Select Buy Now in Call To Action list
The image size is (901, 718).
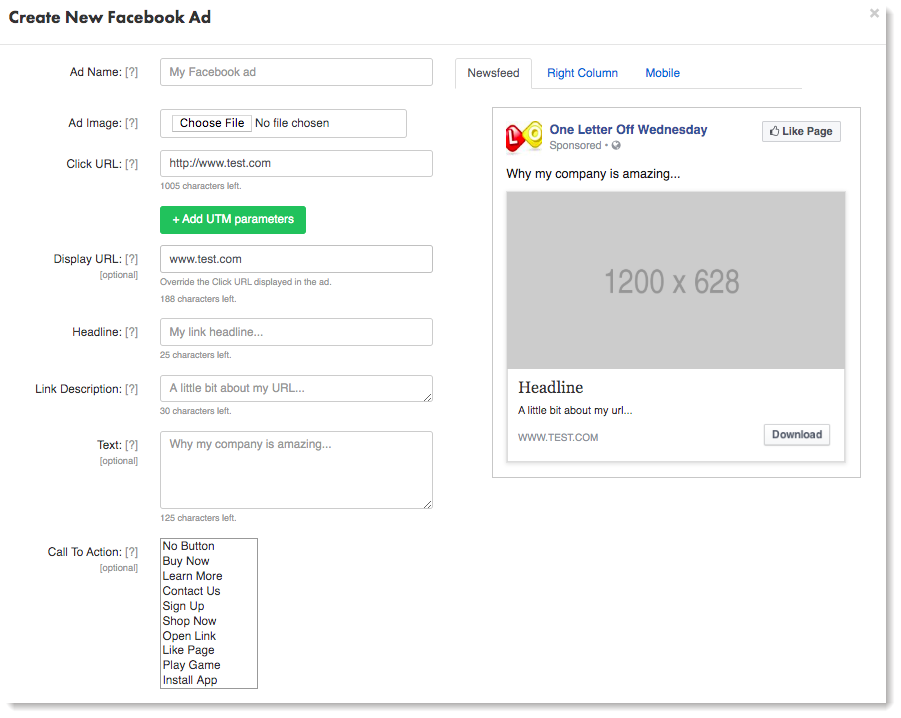[x=209, y=561]
